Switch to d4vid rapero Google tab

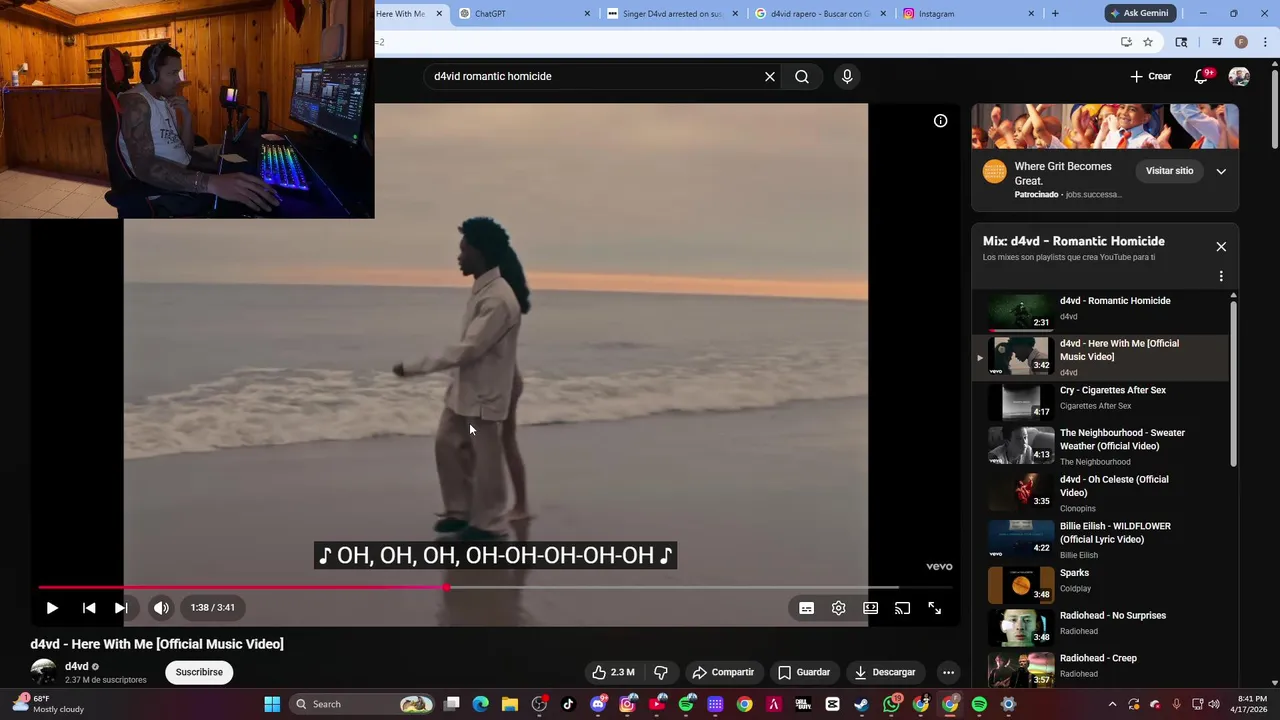(820, 14)
